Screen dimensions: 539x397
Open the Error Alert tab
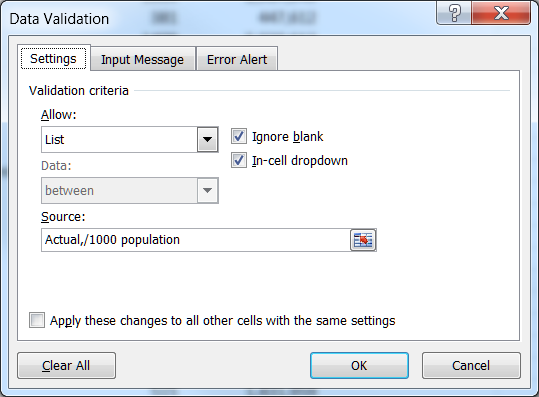[237, 59]
